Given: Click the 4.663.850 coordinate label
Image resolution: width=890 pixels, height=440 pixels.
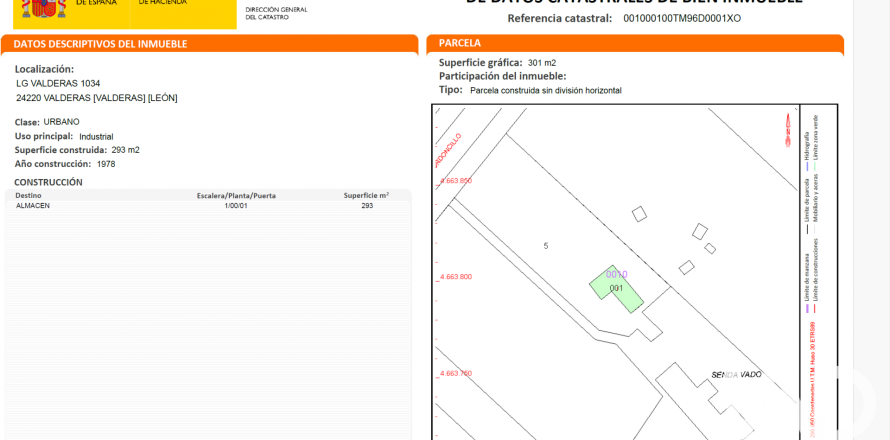Looking at the screenshot, I should pos(455,181).
